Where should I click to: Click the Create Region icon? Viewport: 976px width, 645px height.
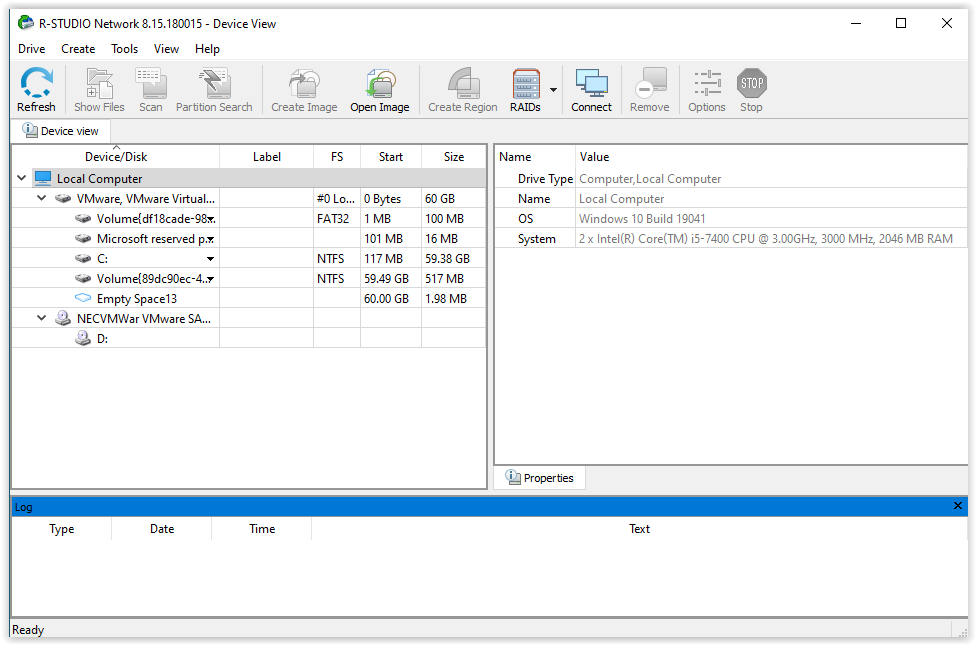(x=464, y=83)
